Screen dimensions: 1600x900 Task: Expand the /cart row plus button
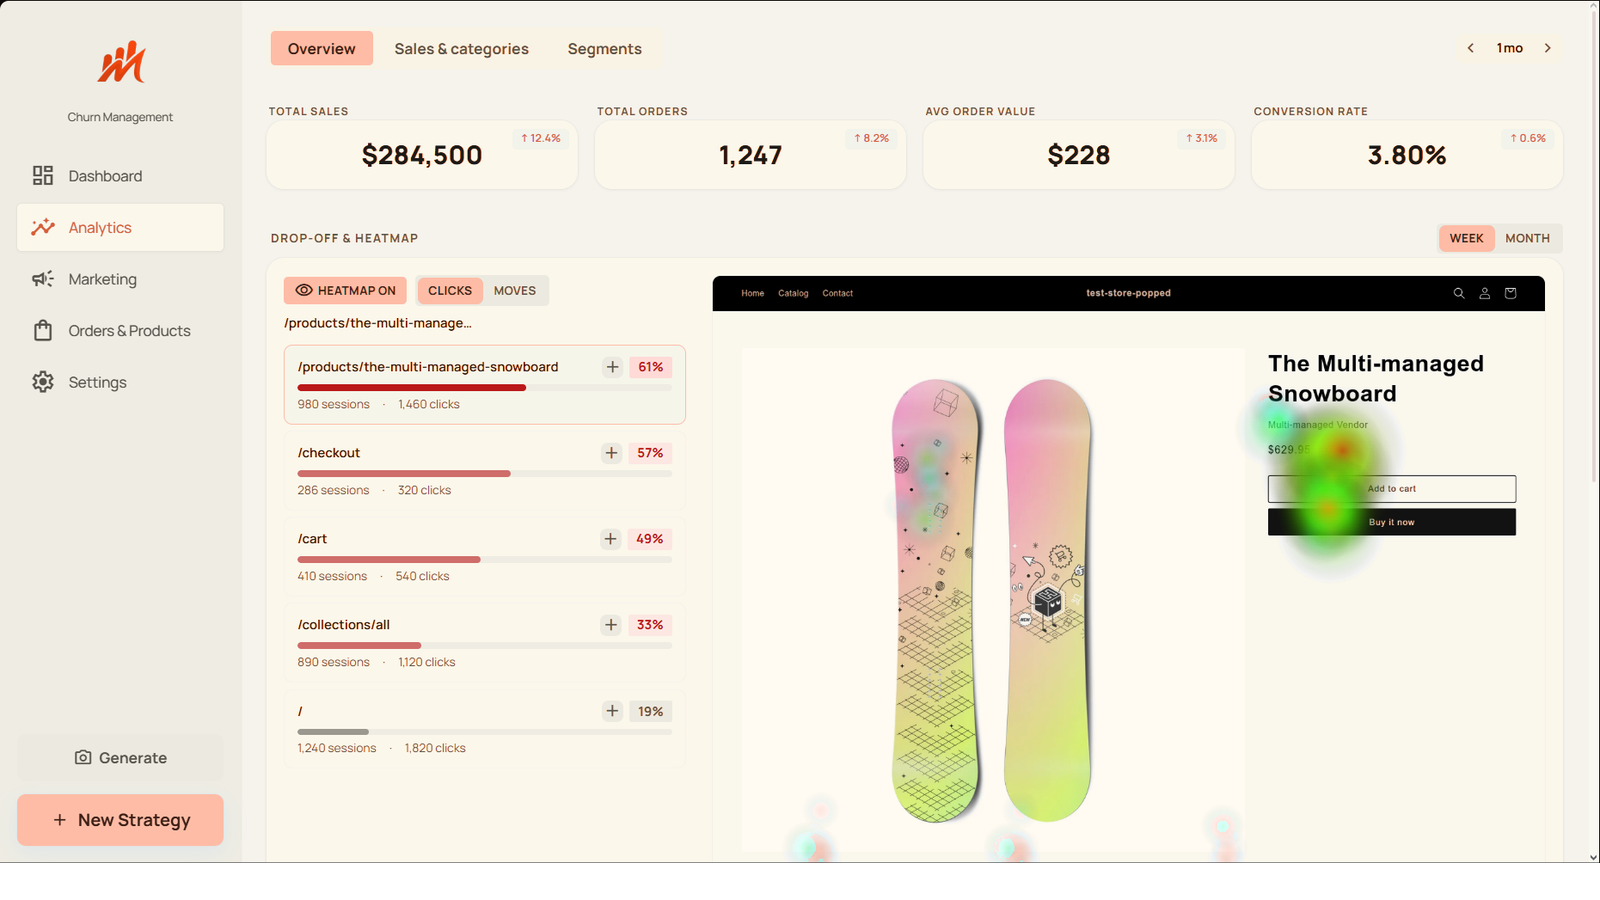coord(611,539)
